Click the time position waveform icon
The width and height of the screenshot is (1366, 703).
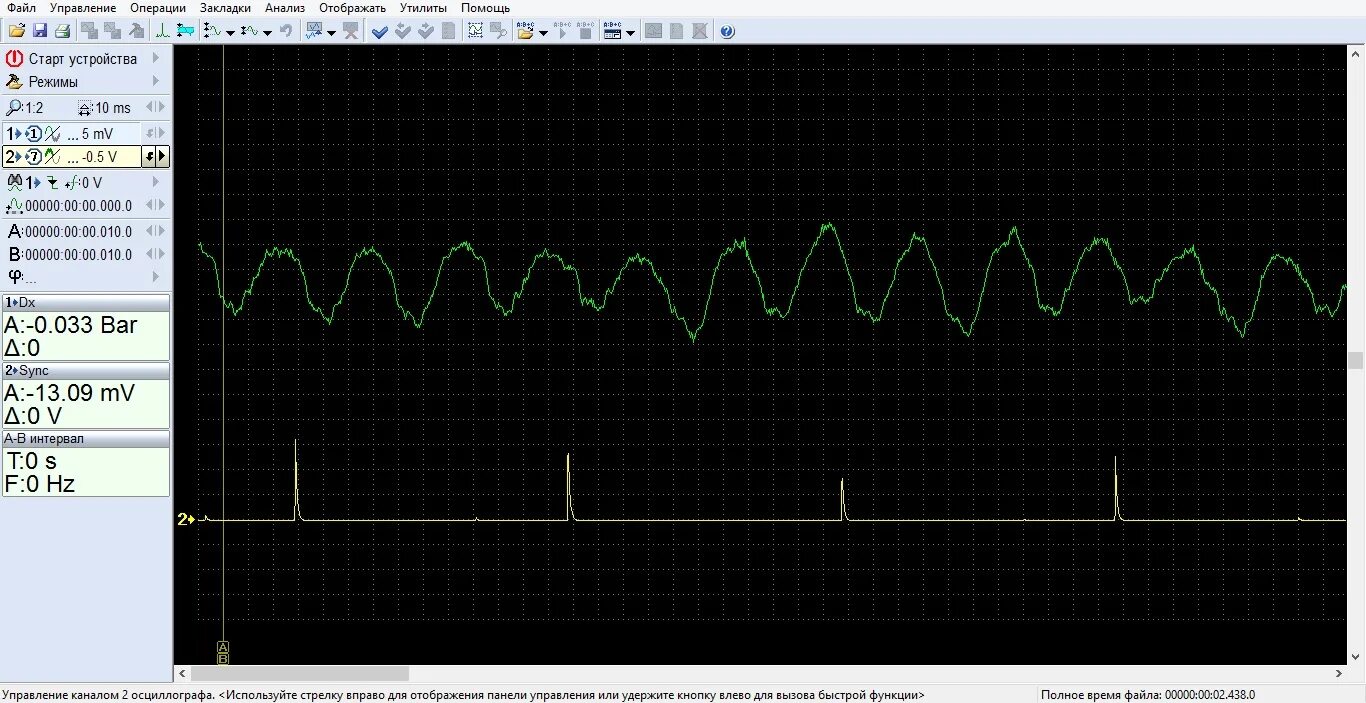click(14, 206)
